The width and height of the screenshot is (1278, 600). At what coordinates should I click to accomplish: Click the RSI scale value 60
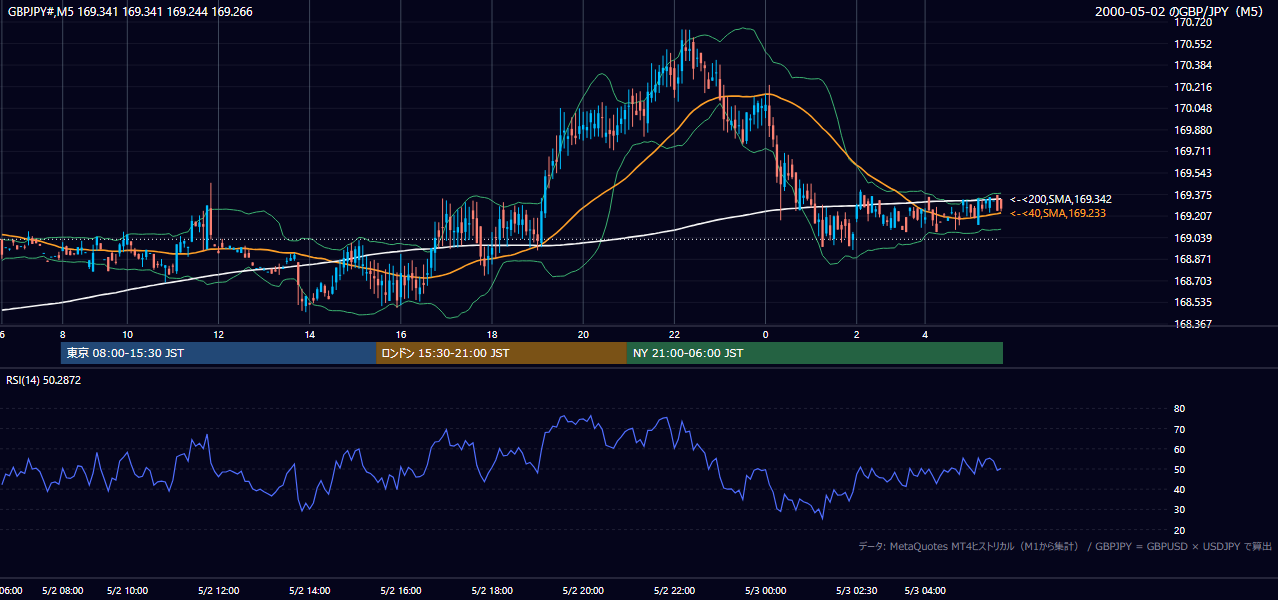(x=1179, y=449)
